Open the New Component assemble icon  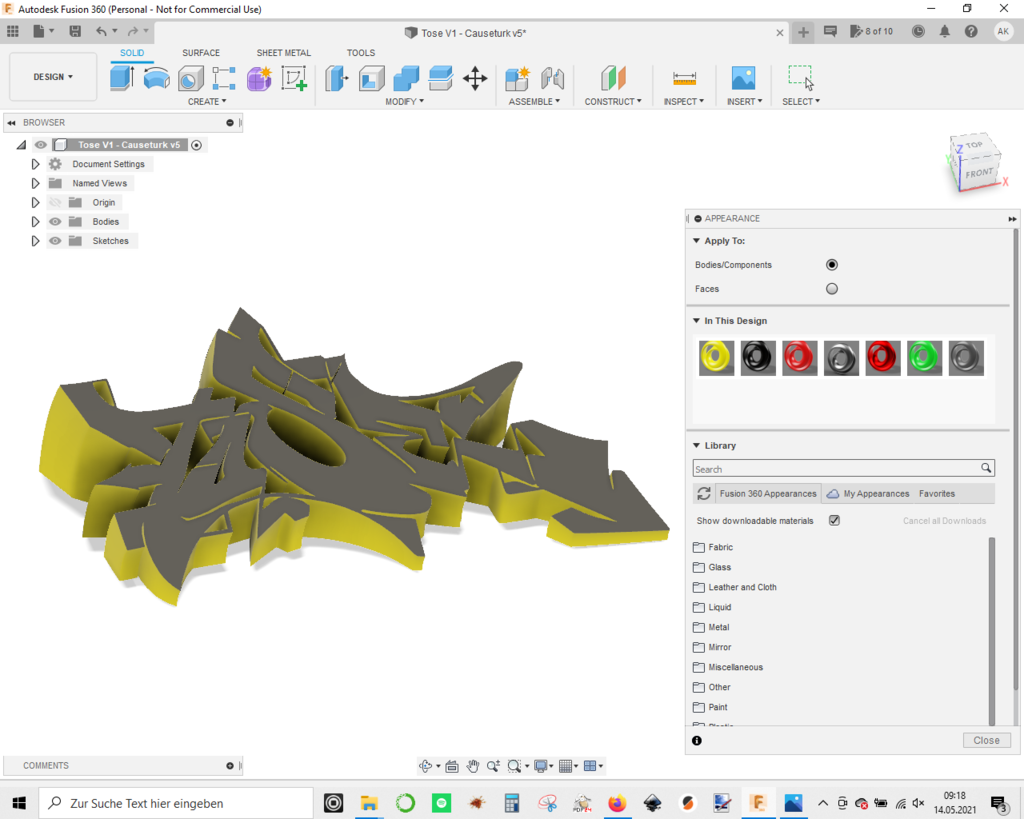[x=517, y=78]
